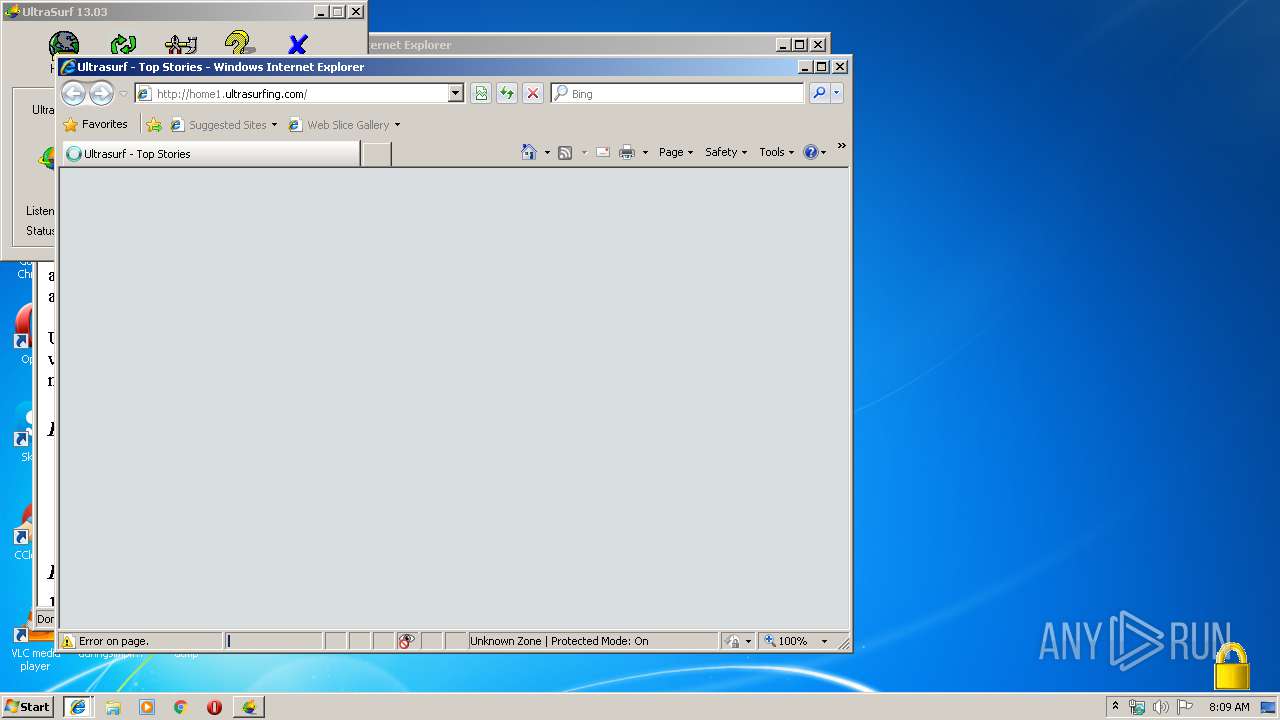Click the UltraSurf Retry green arrows icon

[123, 43]
